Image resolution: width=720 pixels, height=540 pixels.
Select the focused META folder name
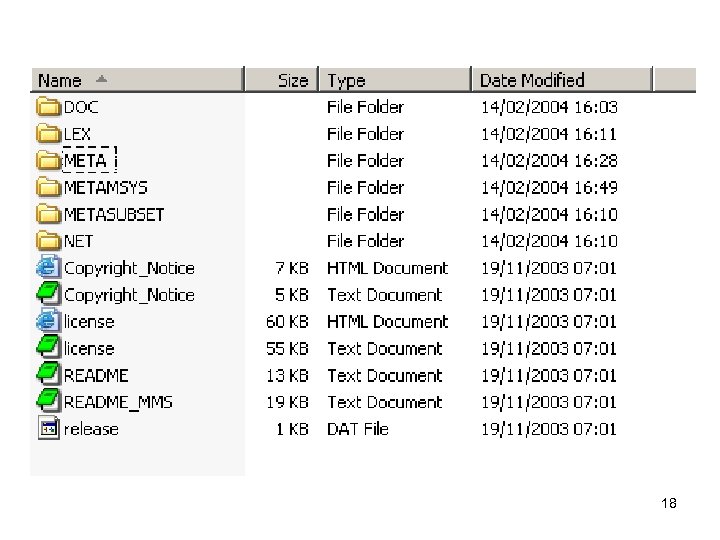click(x=88, y=160)
